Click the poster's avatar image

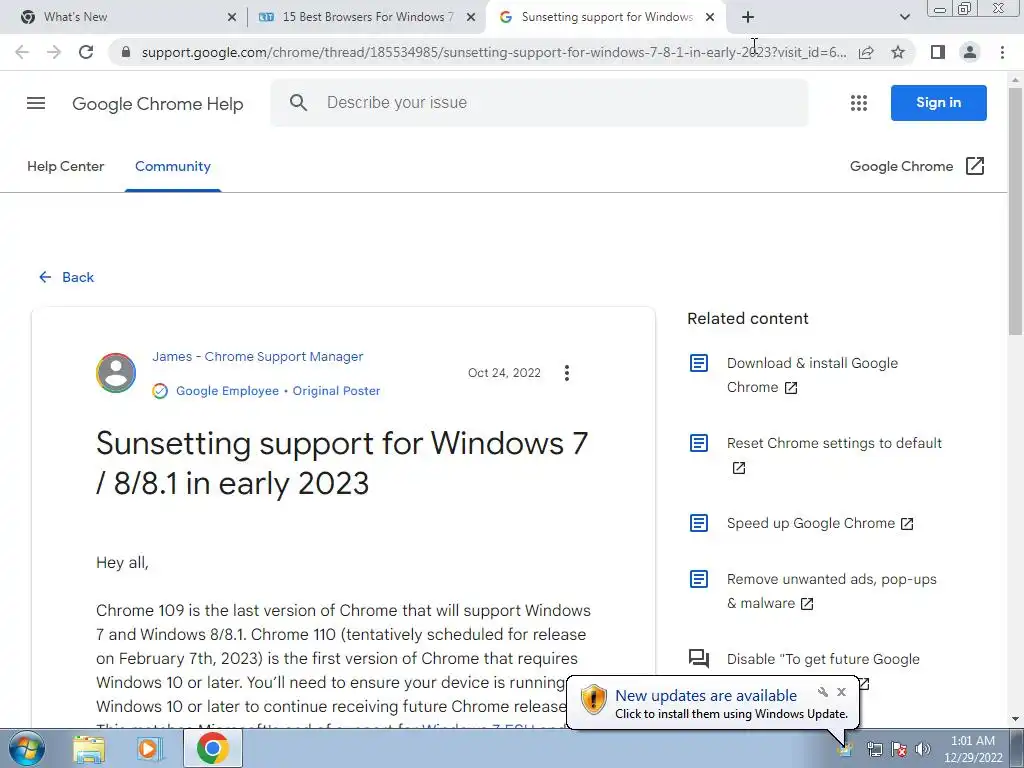click(x=116, y=373)
